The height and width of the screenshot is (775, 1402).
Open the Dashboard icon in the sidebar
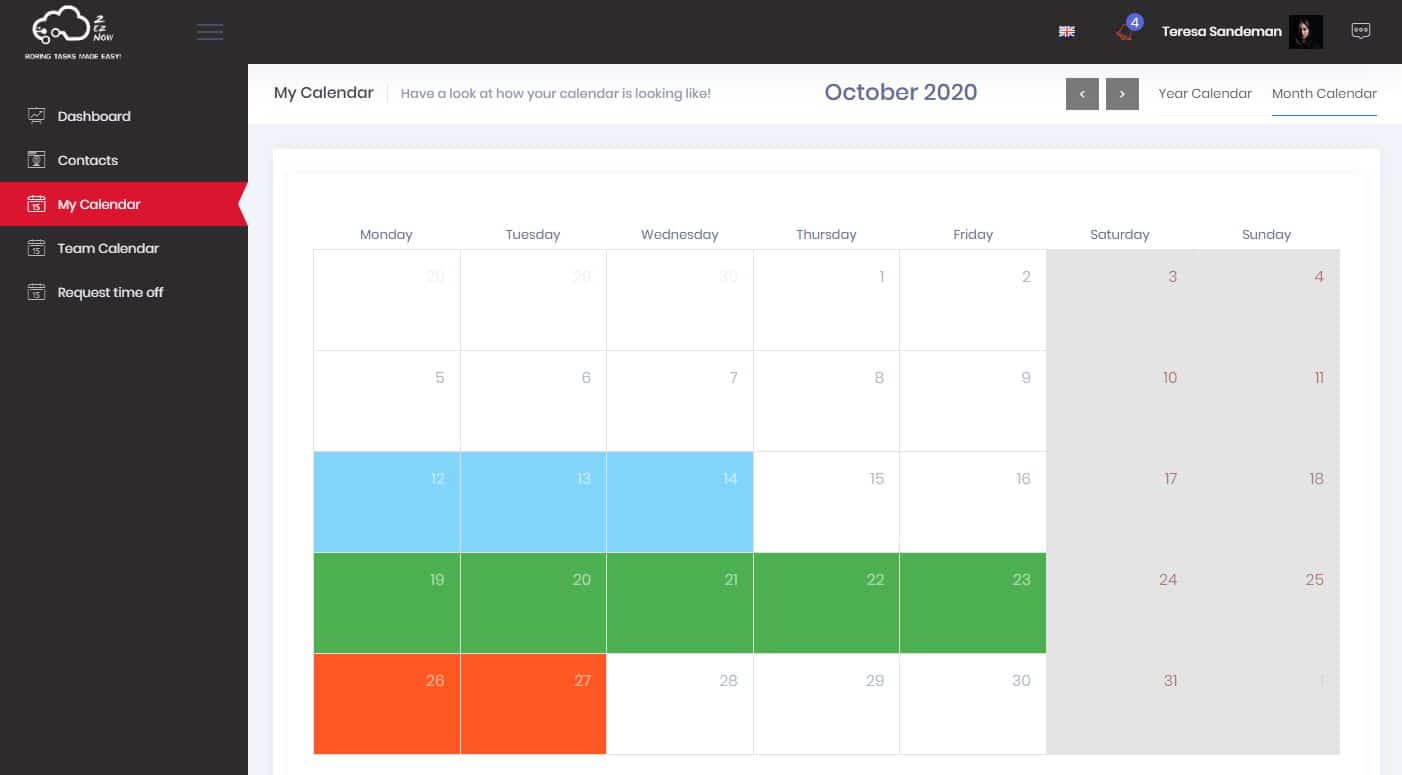(34, 115)
